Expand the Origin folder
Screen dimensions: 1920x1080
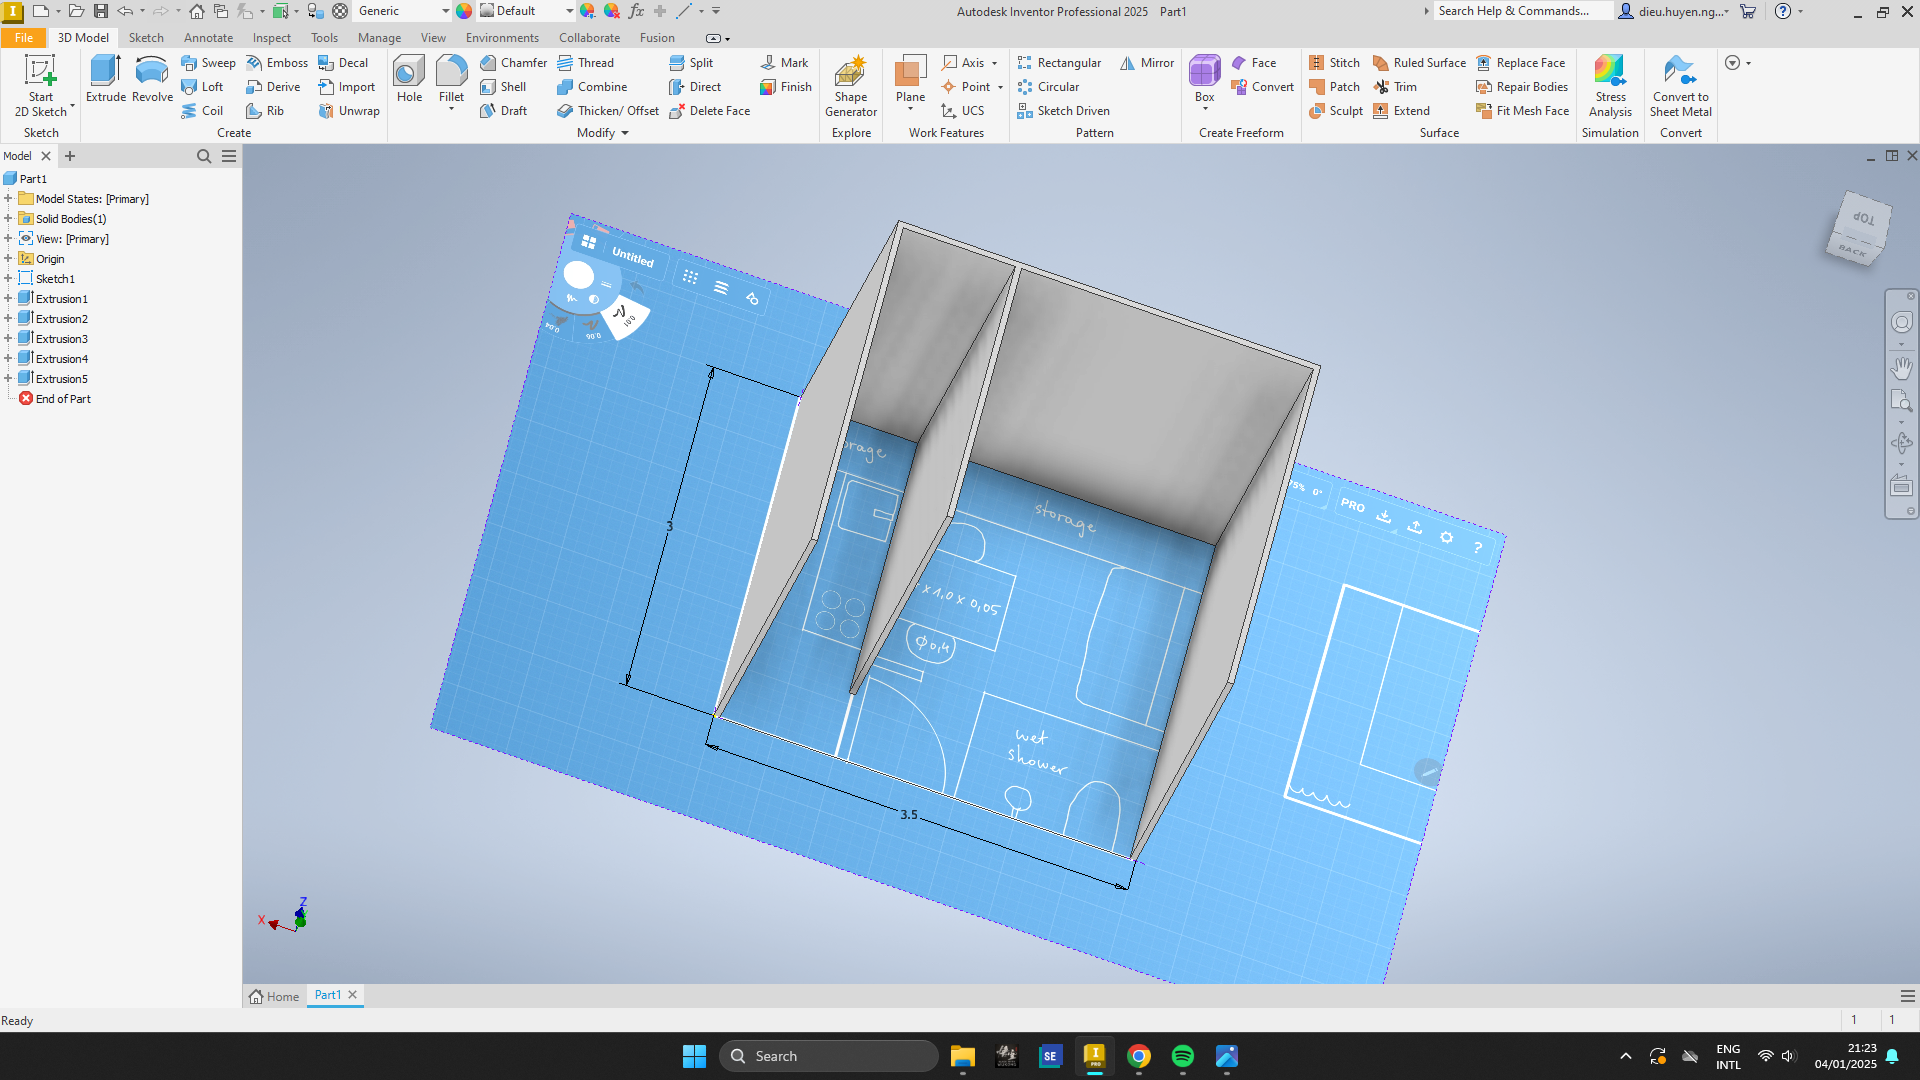(8, 259)
